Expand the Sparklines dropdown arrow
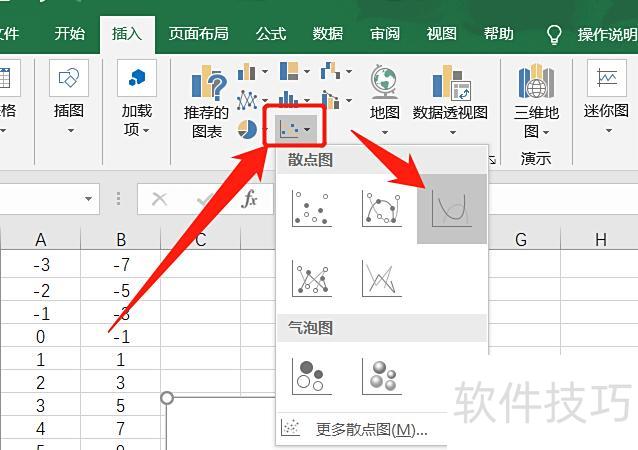638x450 pixels. [x=609, y=131]
